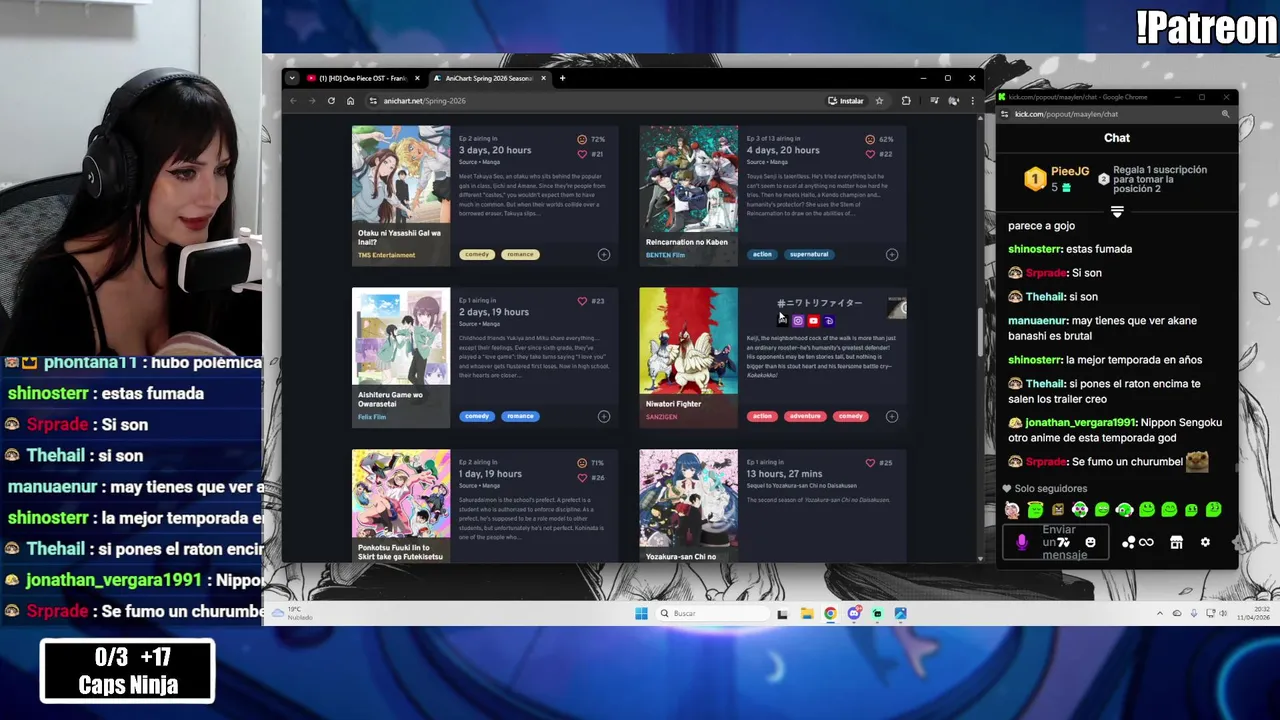This screenshot has width=1280, height=720.
Task: Reload the AniChart page
Action: (331, 101)
